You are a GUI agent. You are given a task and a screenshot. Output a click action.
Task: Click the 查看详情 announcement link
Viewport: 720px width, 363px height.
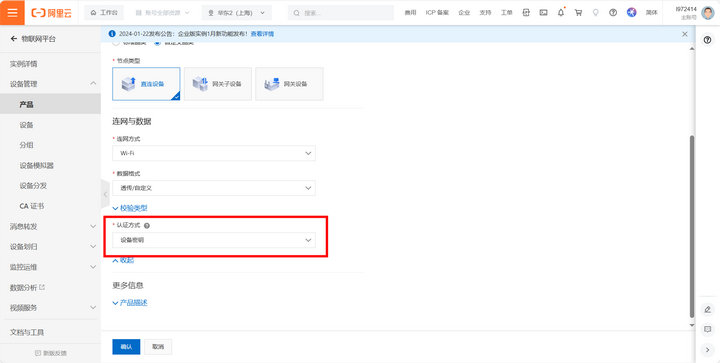pos(262,34)
